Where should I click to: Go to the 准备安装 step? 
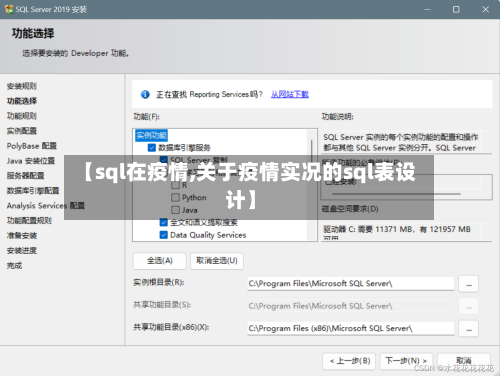click(22, 236)
